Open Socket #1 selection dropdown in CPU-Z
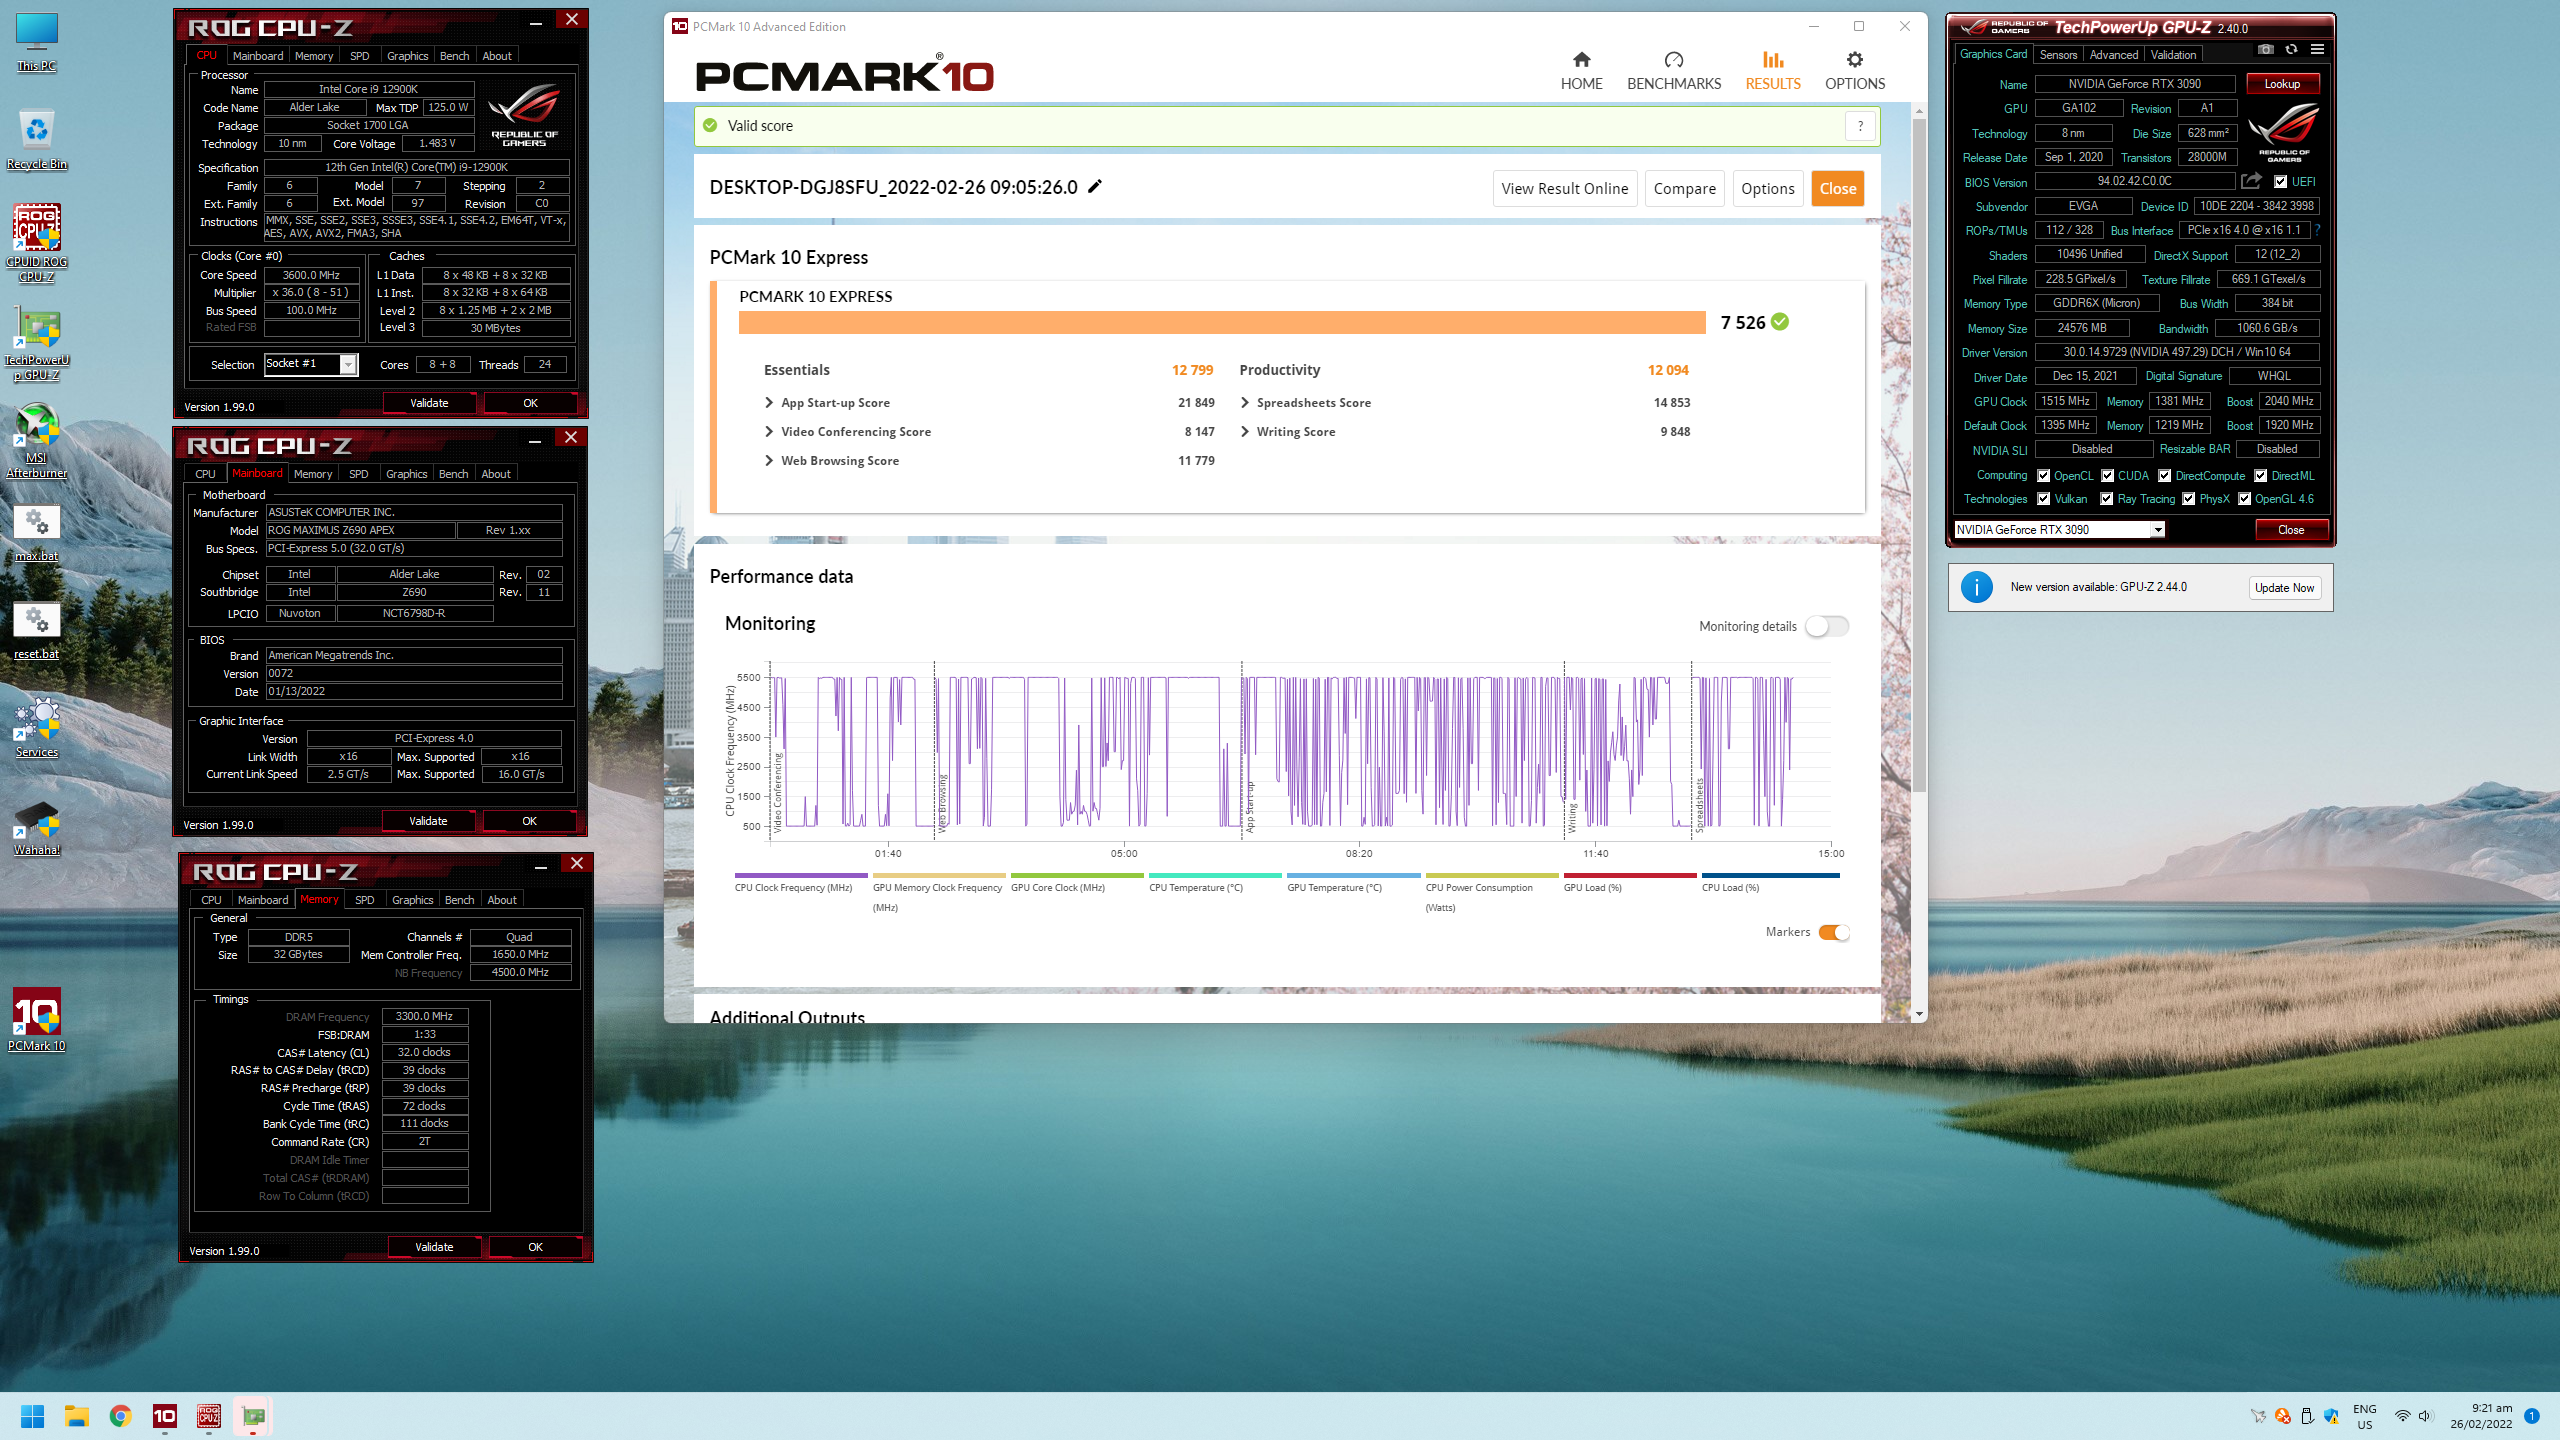 click(x=348, y=364)
